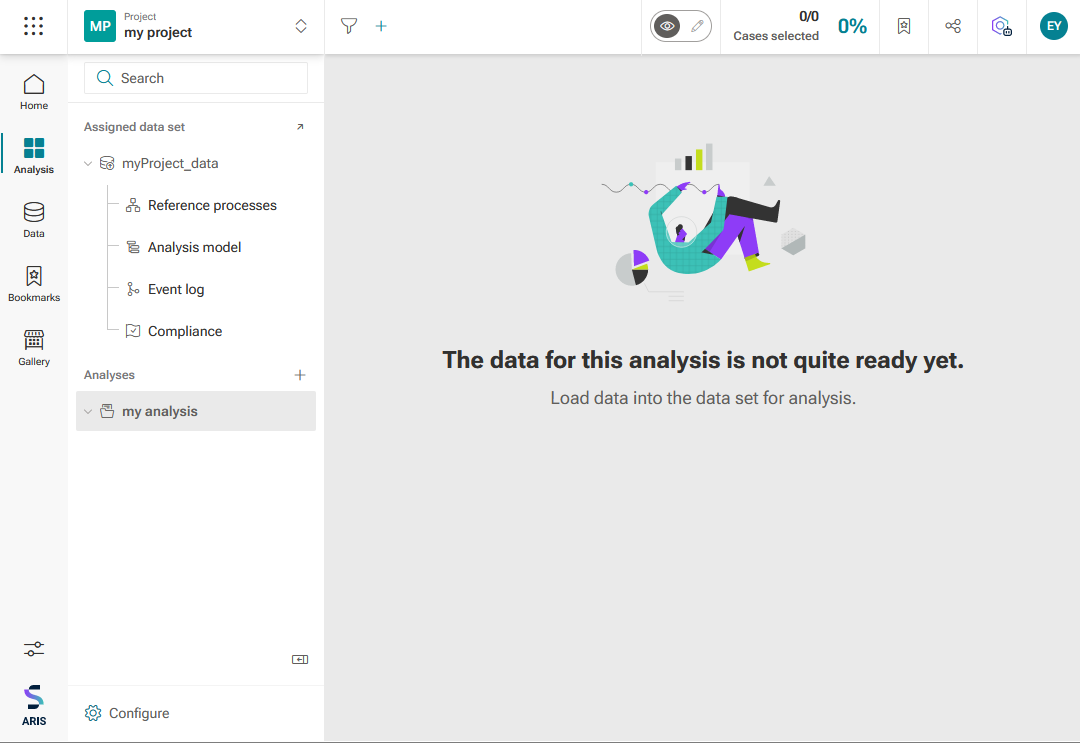Open the app launcher grid icon
The image size is (1080, 743).
tap(33, 26)
